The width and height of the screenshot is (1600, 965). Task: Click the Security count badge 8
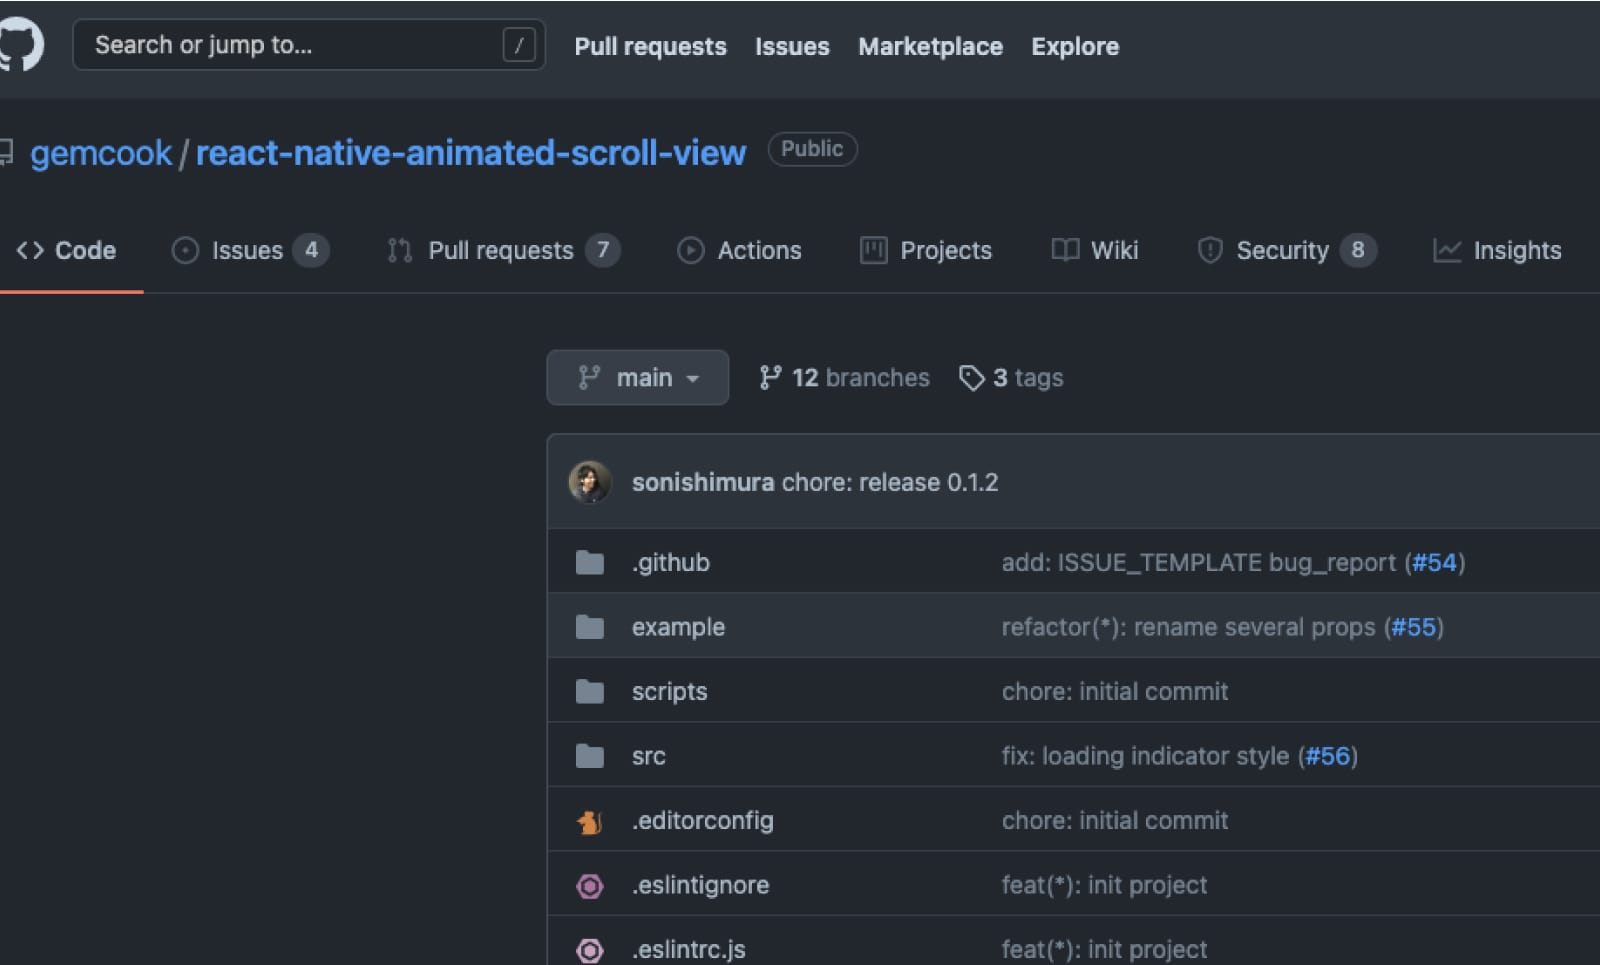point(1357,250)
